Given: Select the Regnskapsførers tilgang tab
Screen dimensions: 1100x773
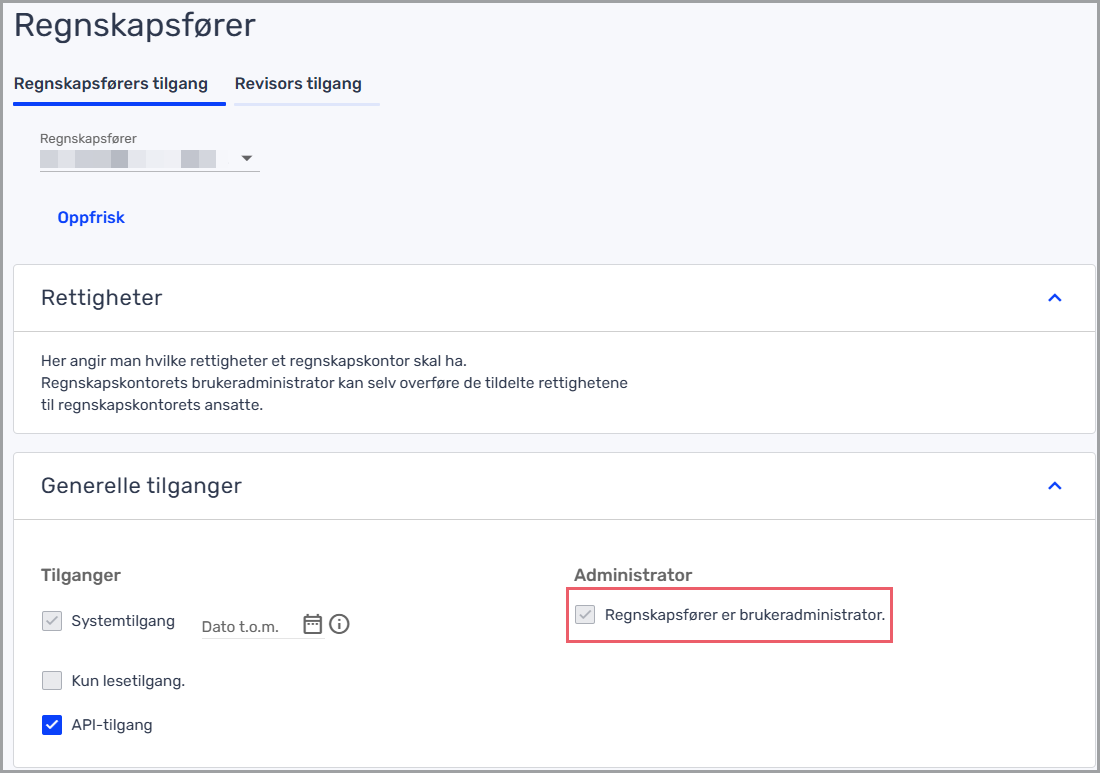Looking at the screenshot, I should tap(111, 84).
